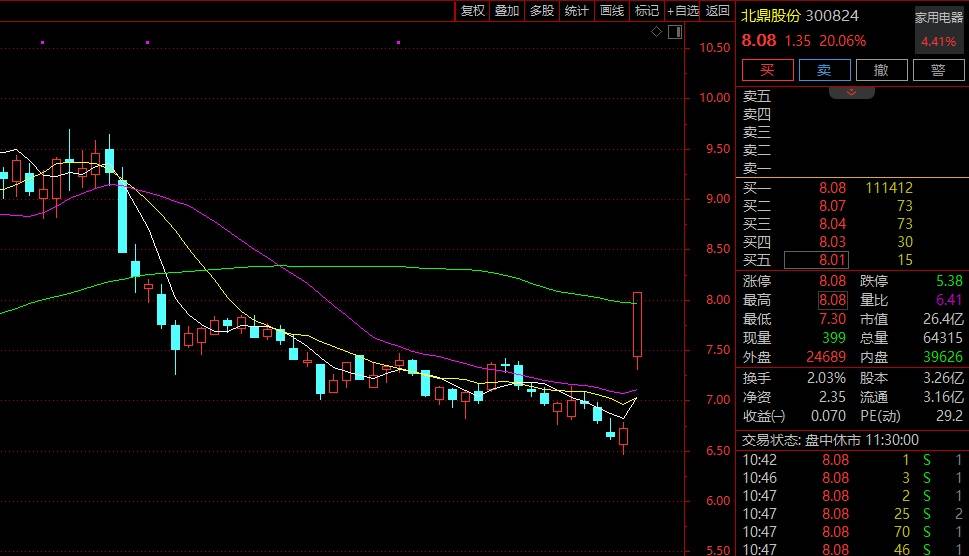969x556 pixels.
Task: Toggle the side panel layout icon
Action: point(674,32)
